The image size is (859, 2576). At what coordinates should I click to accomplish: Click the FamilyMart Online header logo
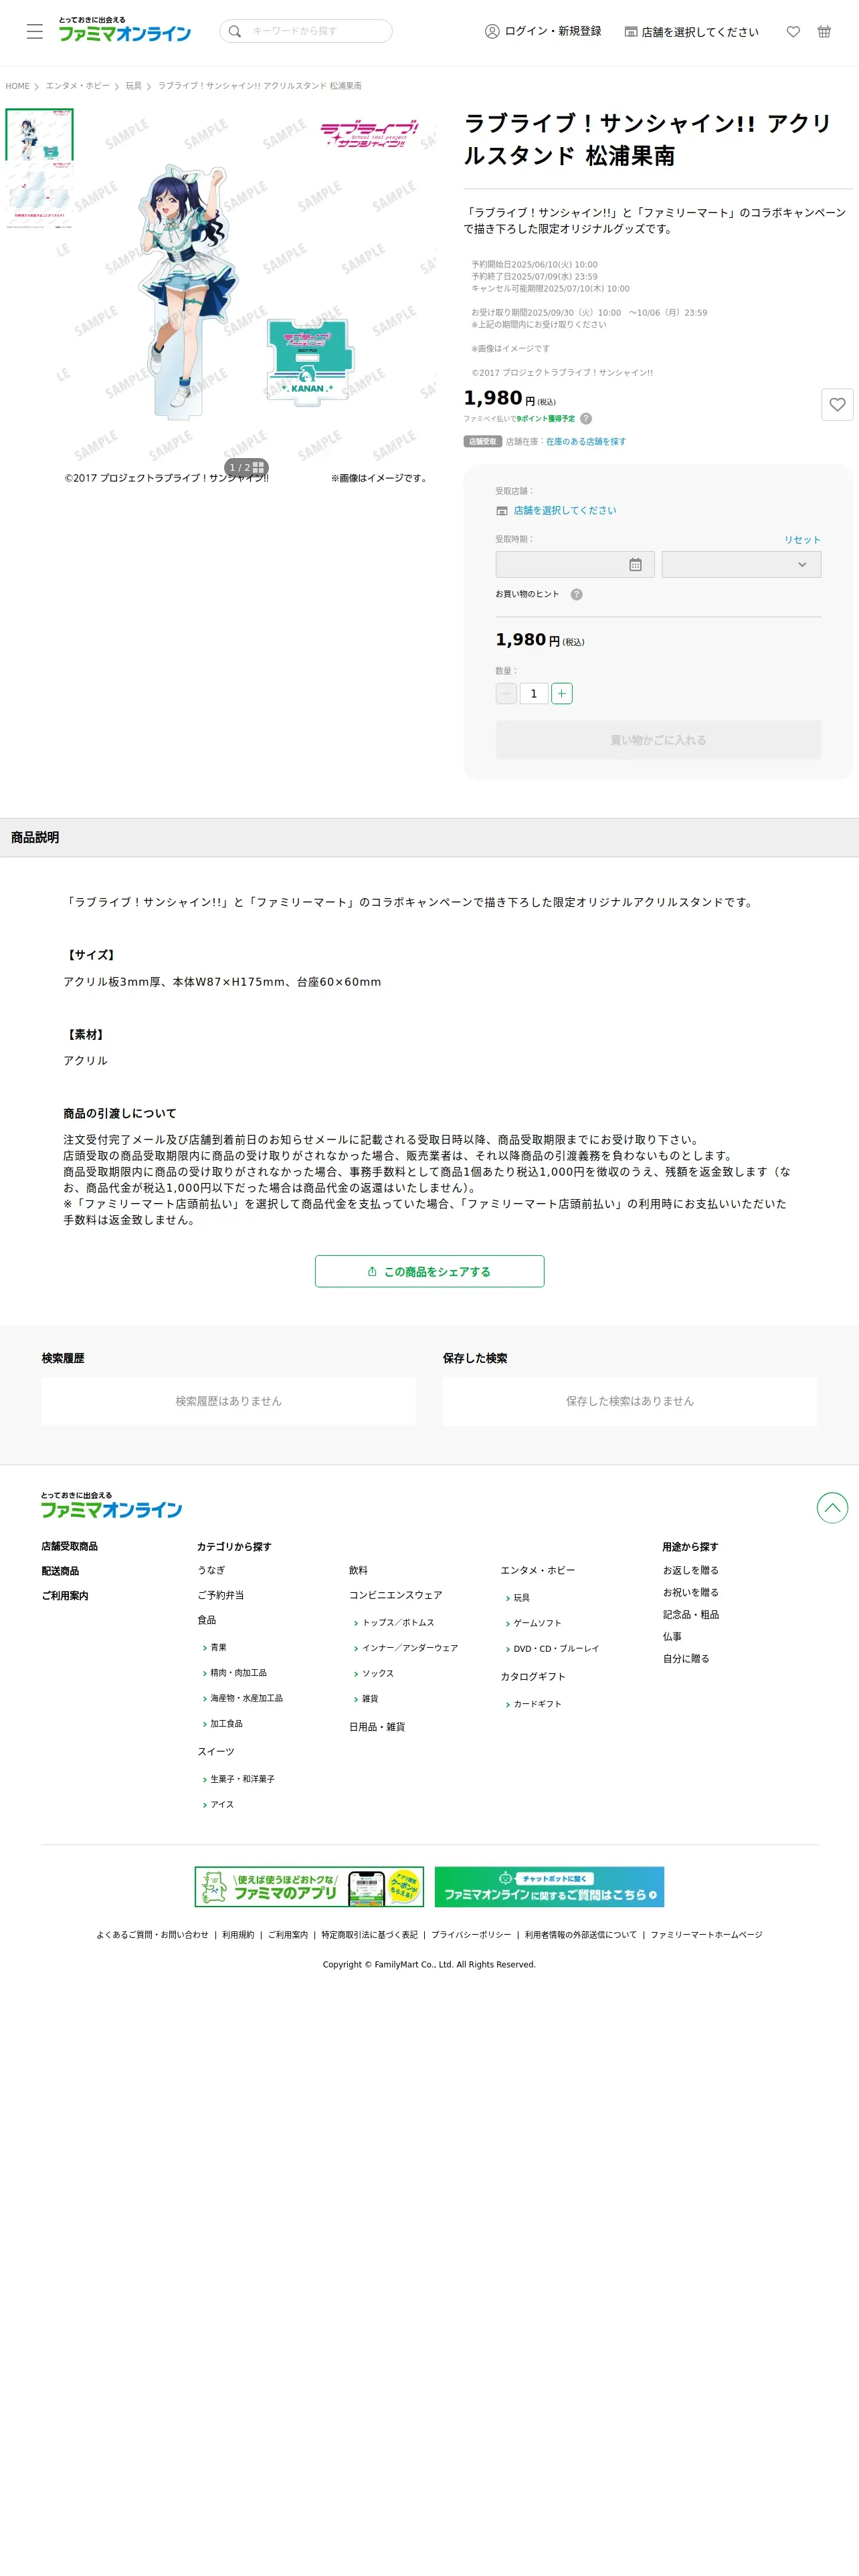coord(124,30)
